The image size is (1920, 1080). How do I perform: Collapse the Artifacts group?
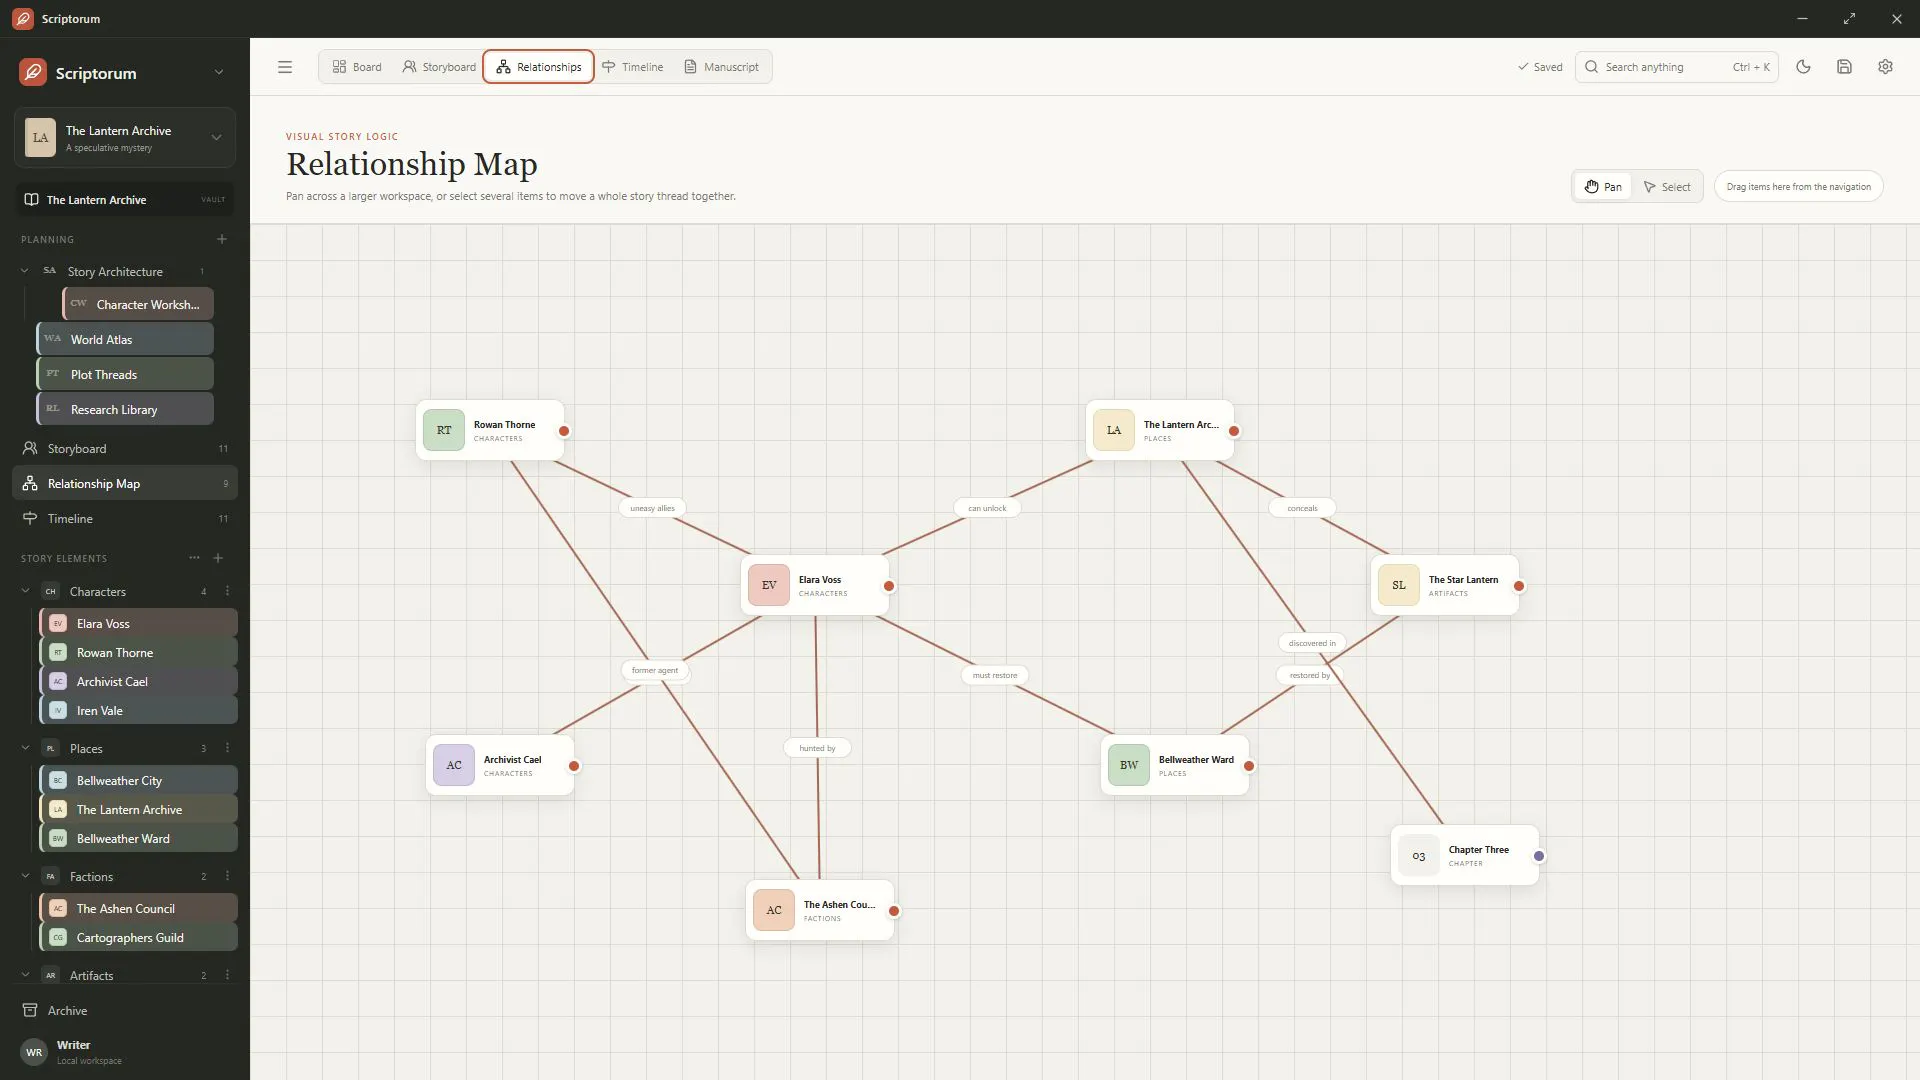[25, 975]
